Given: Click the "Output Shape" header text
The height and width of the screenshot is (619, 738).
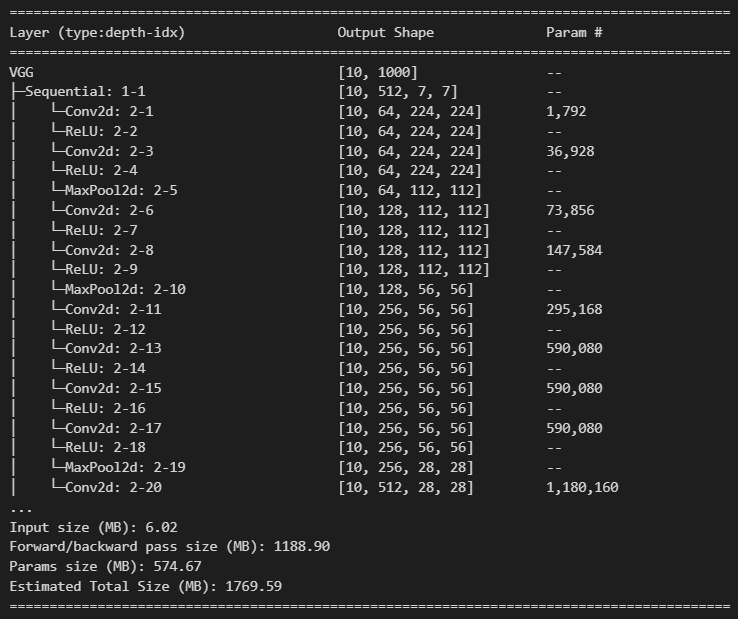Looking at the screenshot, I should [x=385, y=32].
